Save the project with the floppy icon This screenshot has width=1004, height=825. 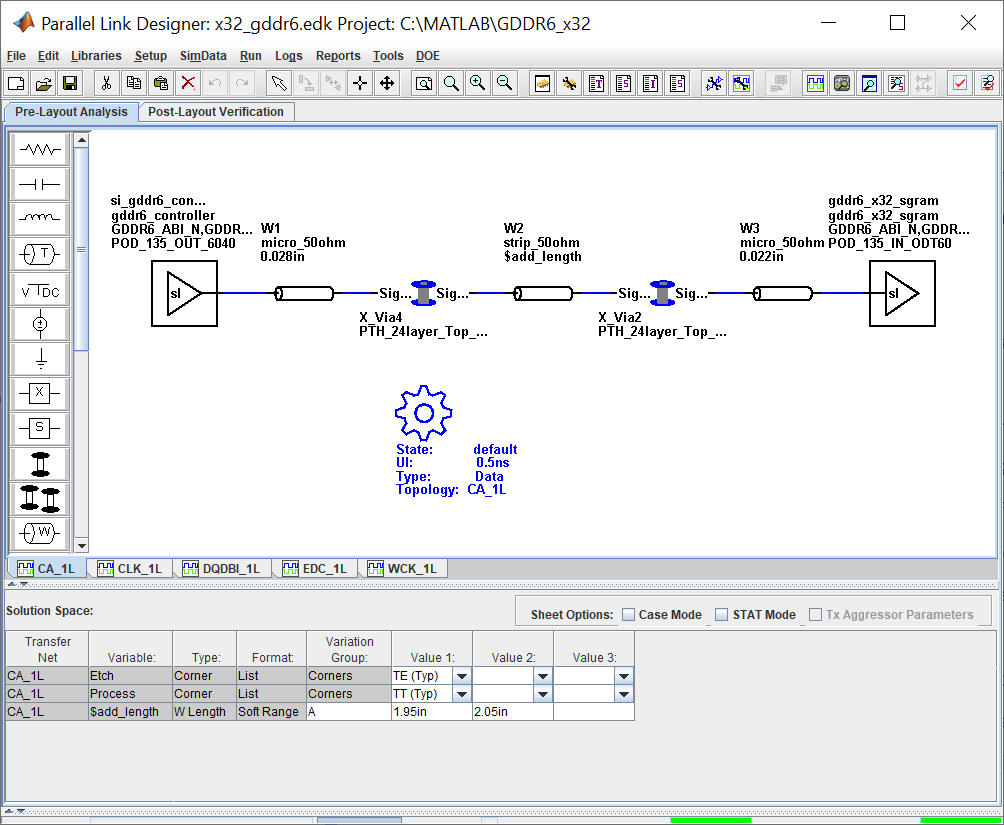pyautogui.click(x=70, y=83)
